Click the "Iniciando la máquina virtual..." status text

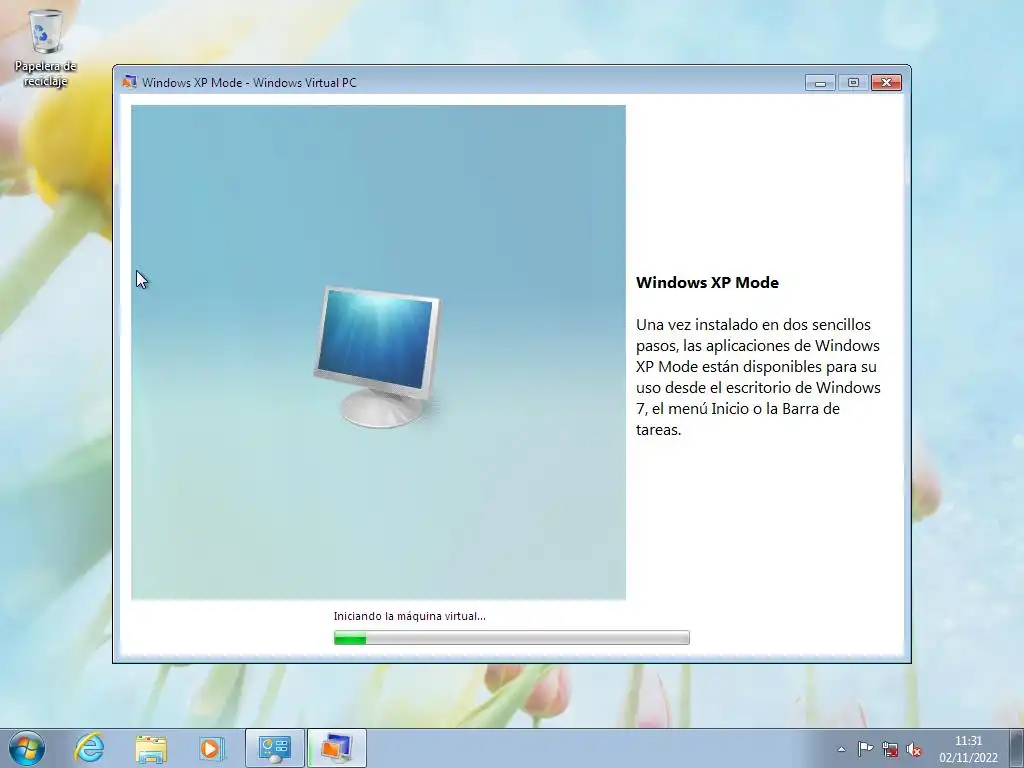coord(409,616)
